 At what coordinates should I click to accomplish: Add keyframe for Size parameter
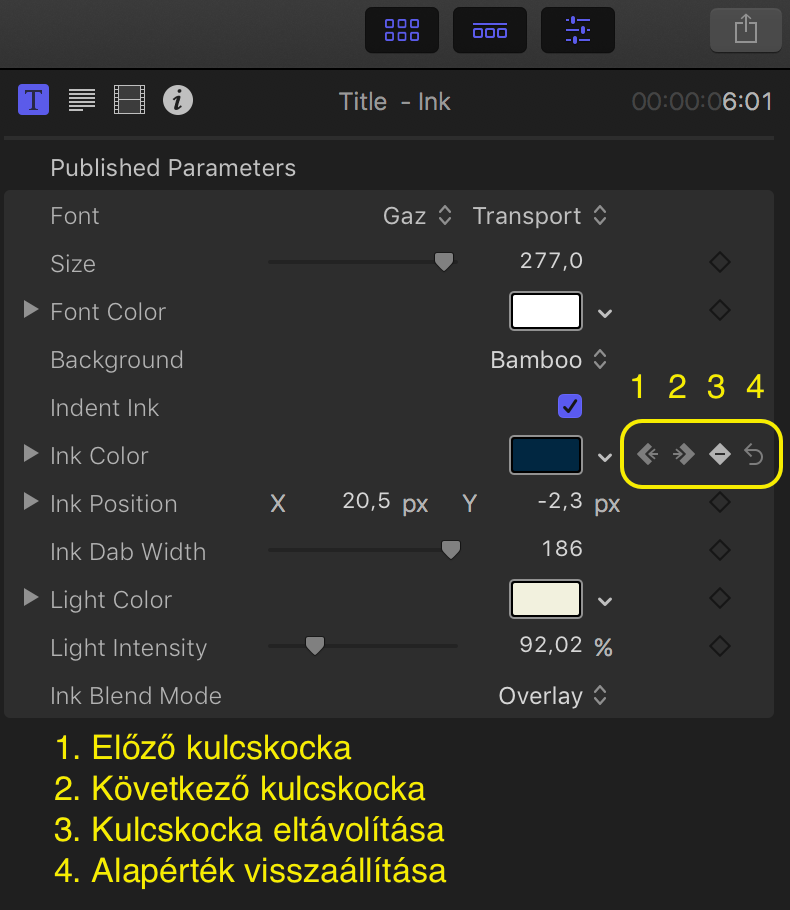pyautogui.click(x=719, y=263)
